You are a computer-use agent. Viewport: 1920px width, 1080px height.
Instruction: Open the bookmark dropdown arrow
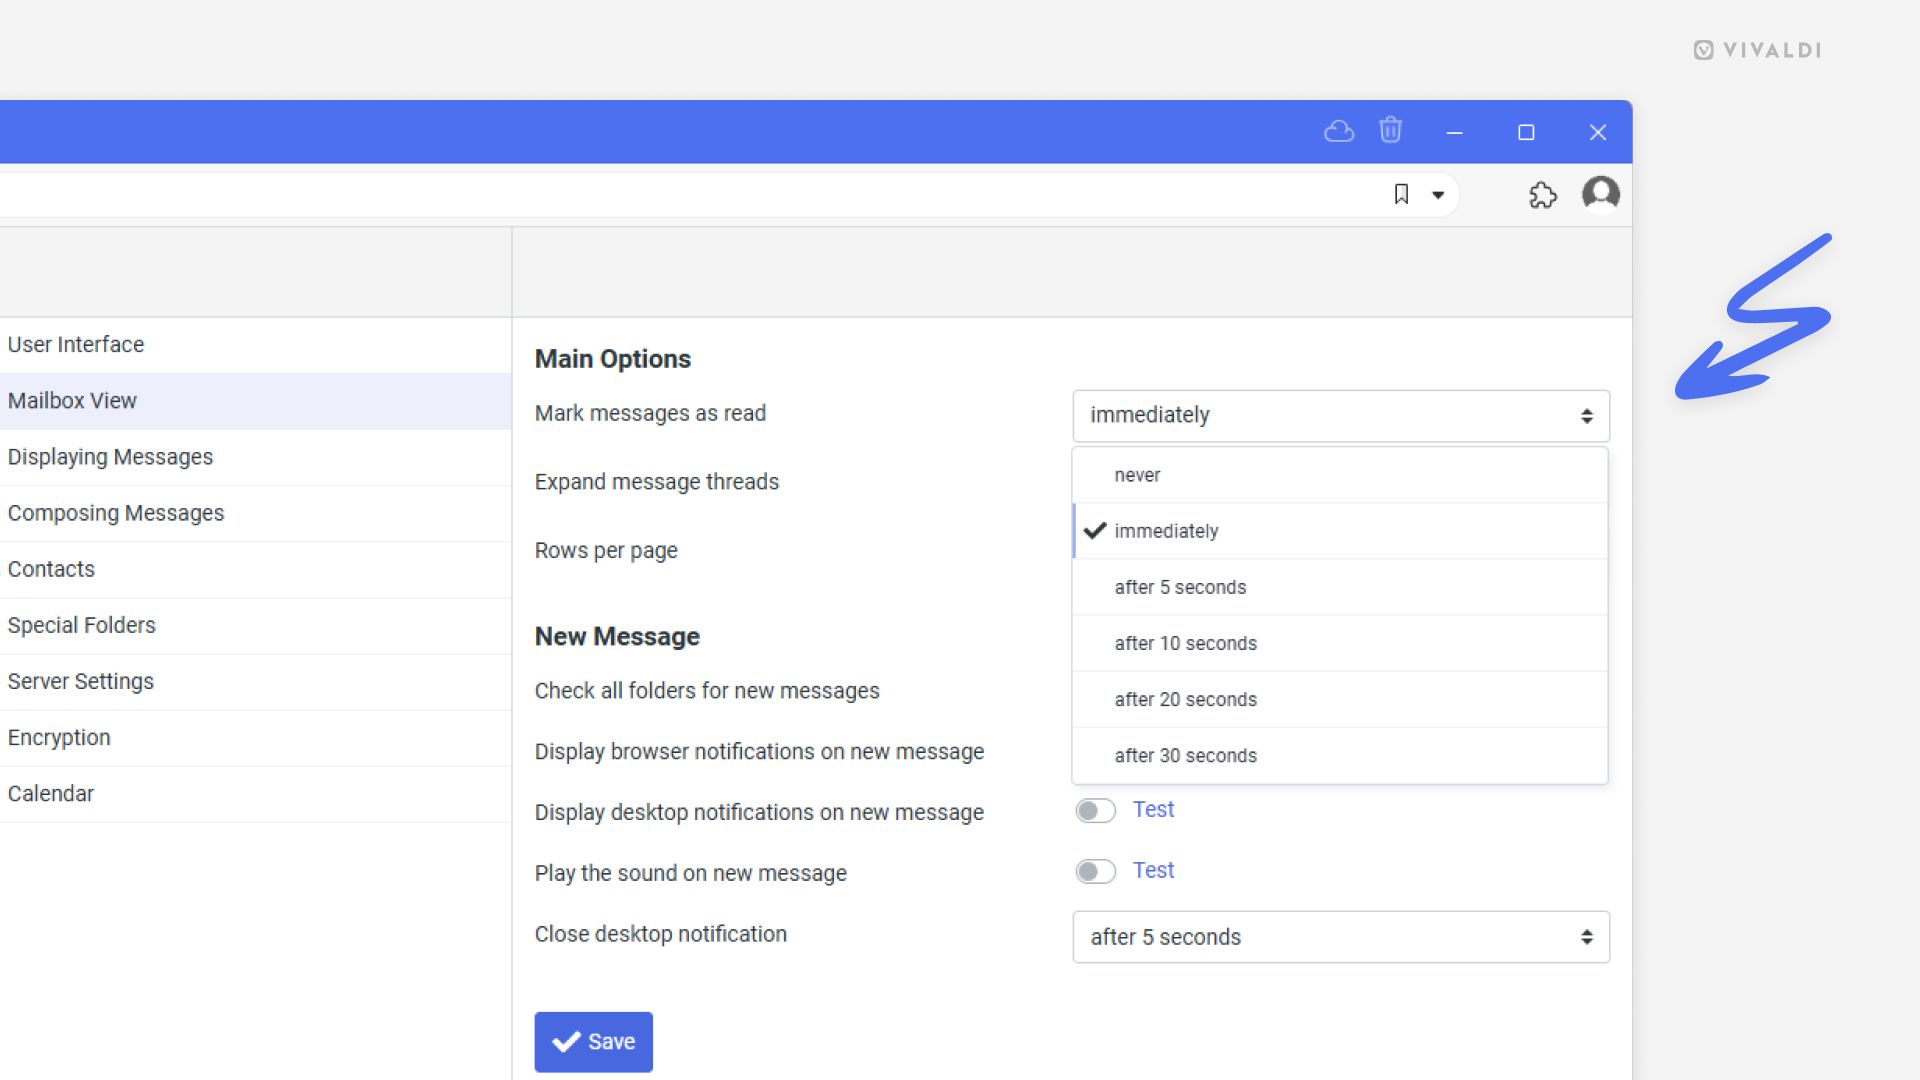pyautogui.click(x=1438, y=195)
